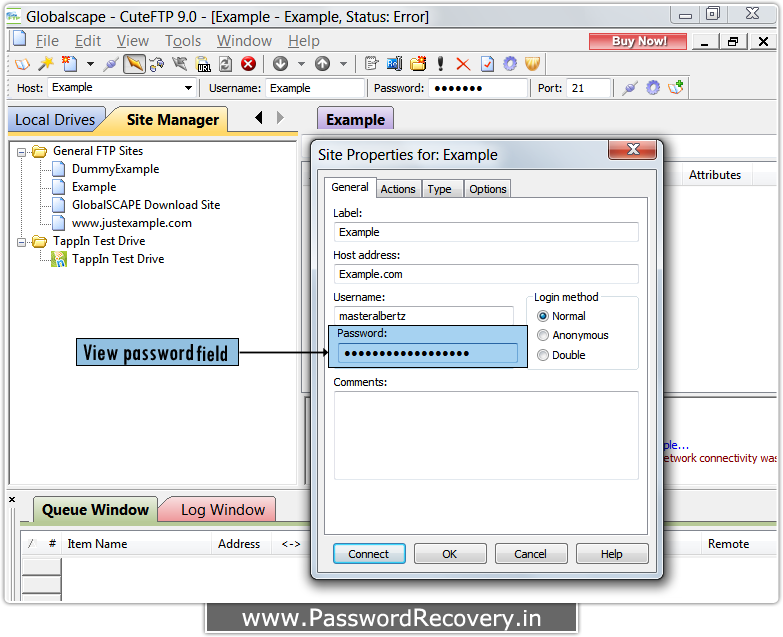
Task: Click the gear Settings icon in main toolbar
Action: 510,63
